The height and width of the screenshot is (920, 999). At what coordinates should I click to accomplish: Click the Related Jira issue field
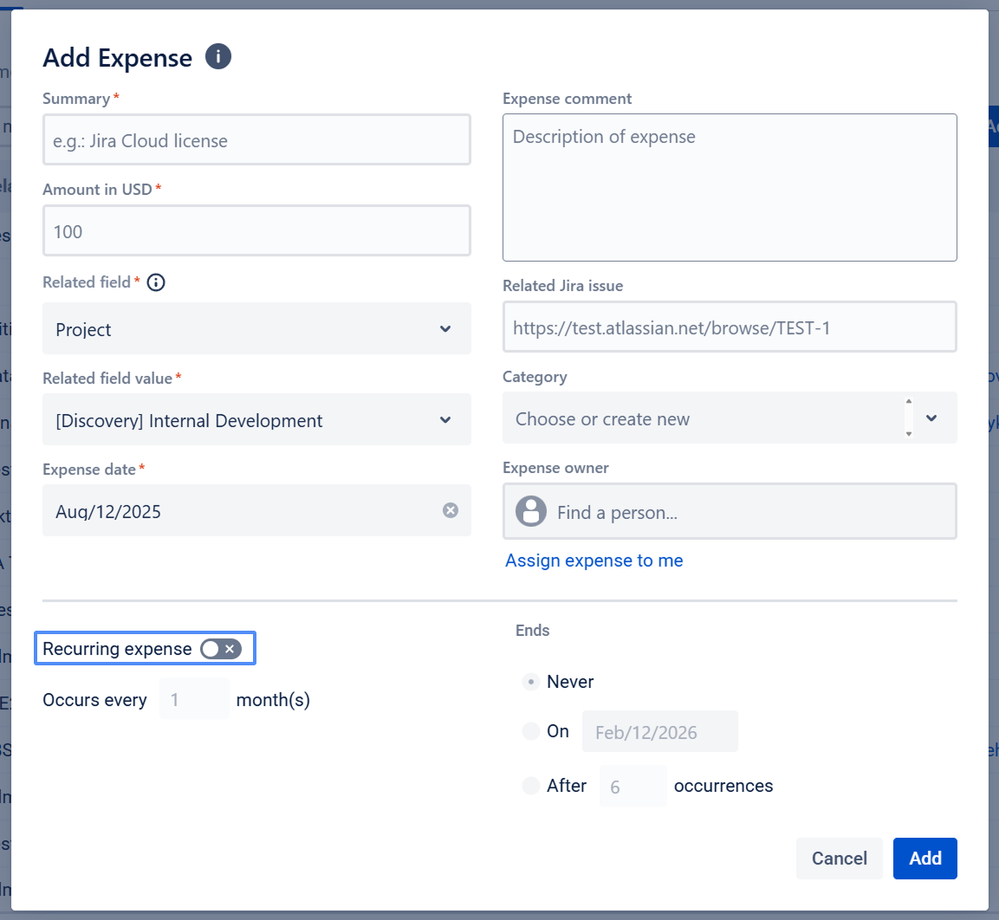pos(729,327)
